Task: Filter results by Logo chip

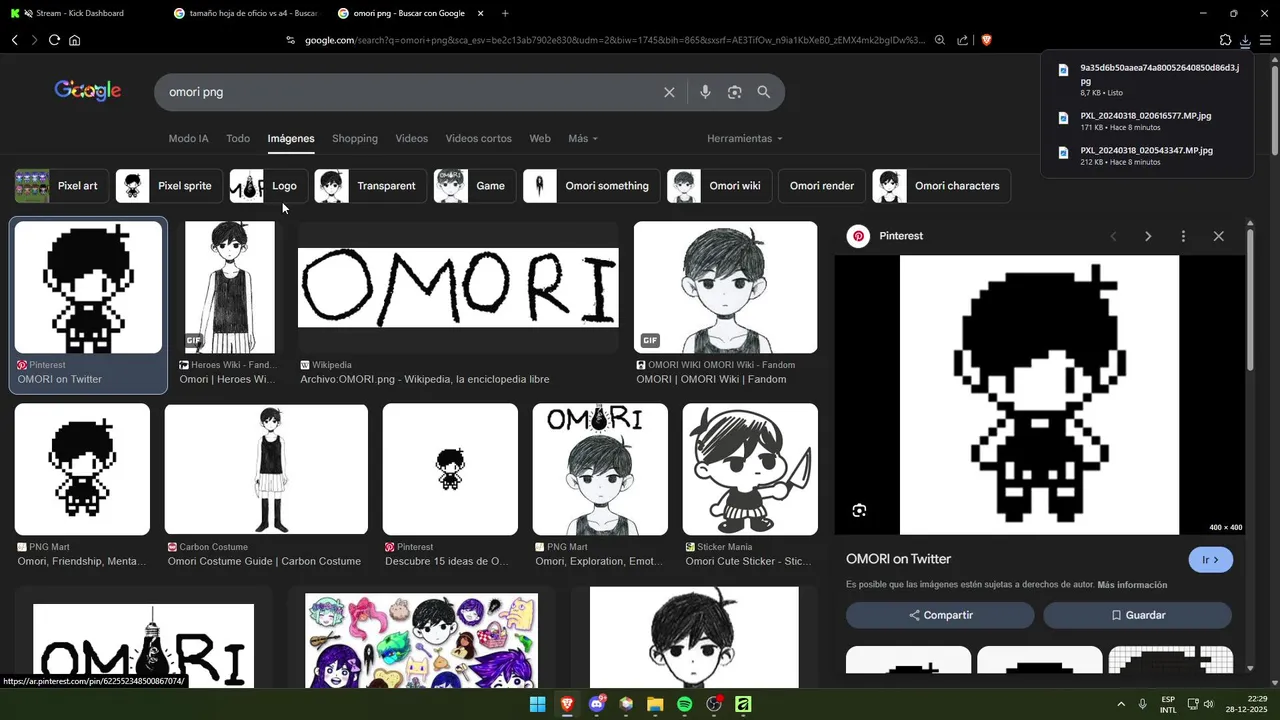Action: pos(268,186)
